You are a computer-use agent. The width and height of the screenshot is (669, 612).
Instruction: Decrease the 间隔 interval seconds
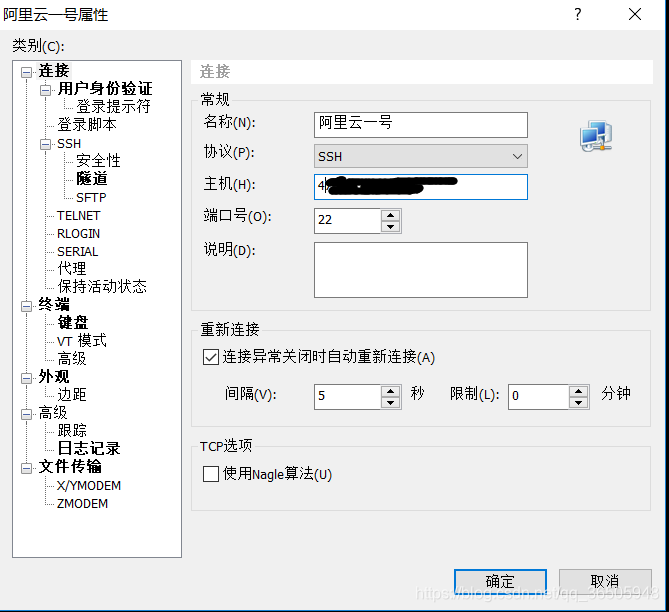390,403
